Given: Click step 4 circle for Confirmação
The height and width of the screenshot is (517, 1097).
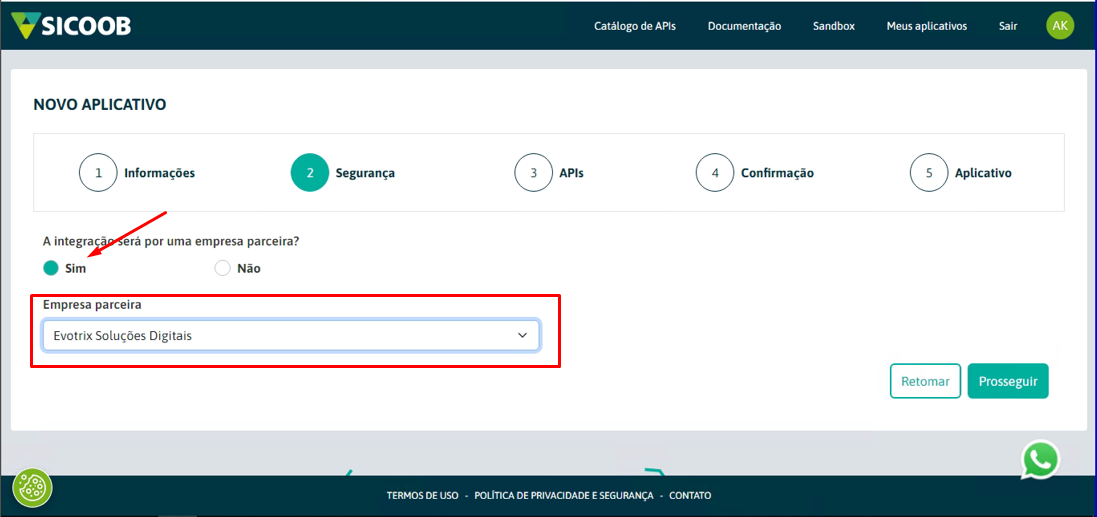Looking at the screenshot, I should click(714, 173).
